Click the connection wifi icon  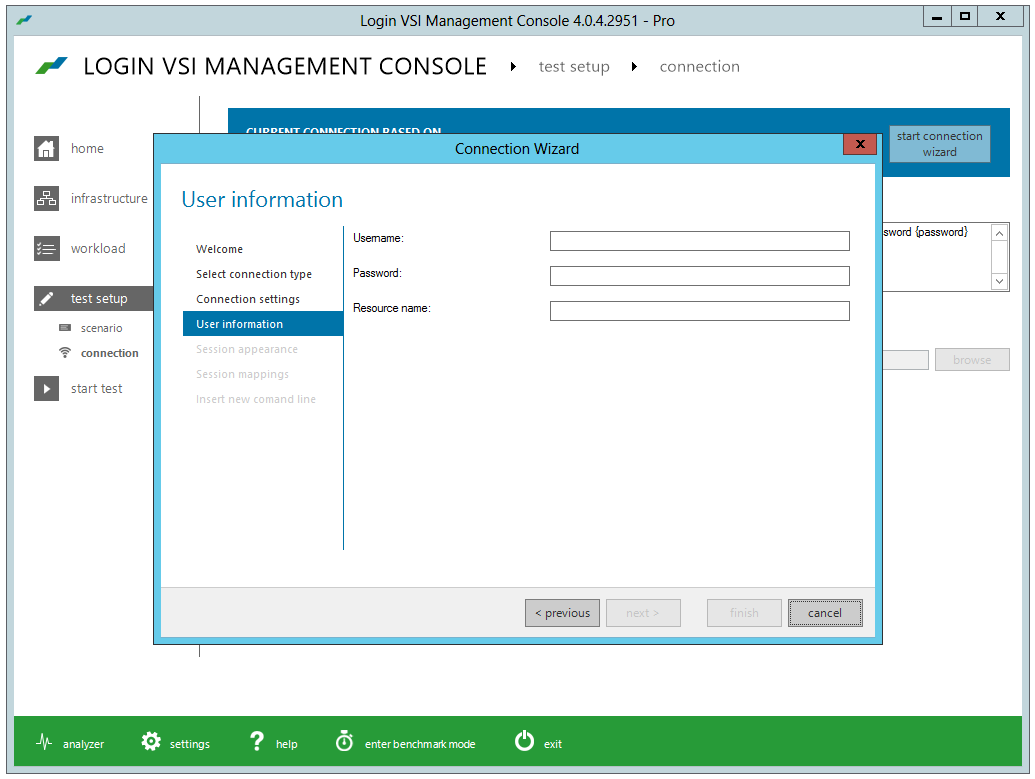coord(65,353)
